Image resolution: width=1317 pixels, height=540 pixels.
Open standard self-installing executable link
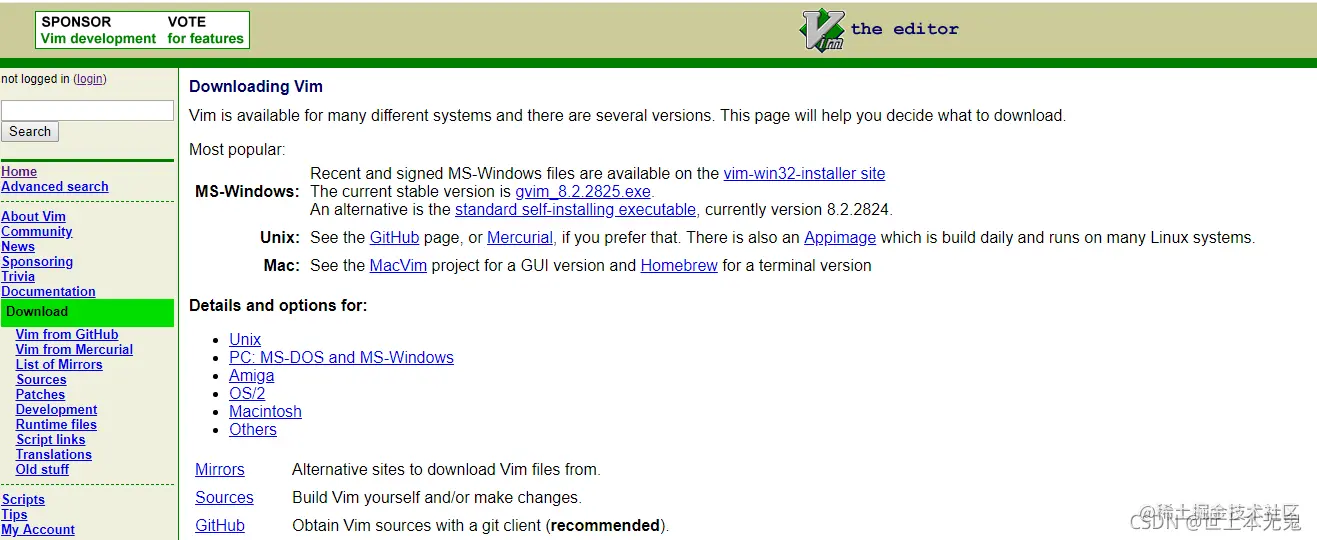pos(575,210)
